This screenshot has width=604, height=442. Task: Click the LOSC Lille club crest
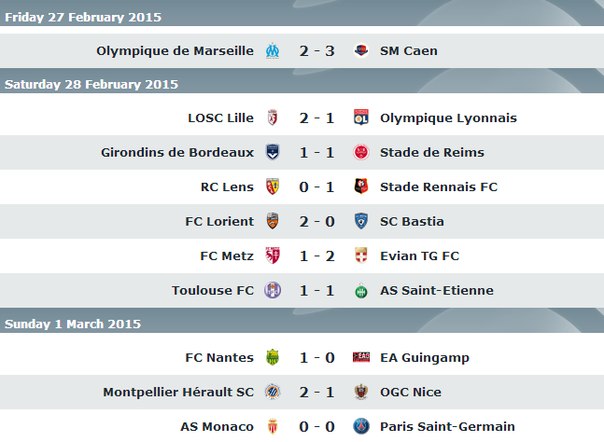point(271,118)
